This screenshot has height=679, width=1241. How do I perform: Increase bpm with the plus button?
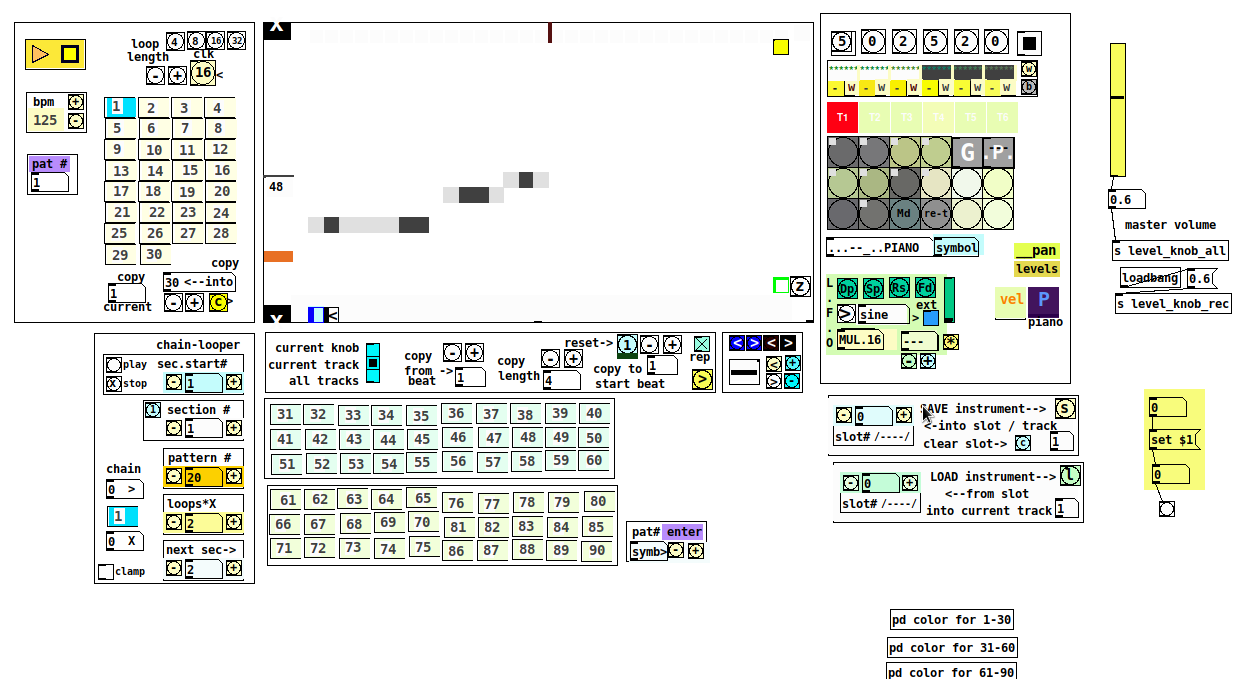coord(76,102)
